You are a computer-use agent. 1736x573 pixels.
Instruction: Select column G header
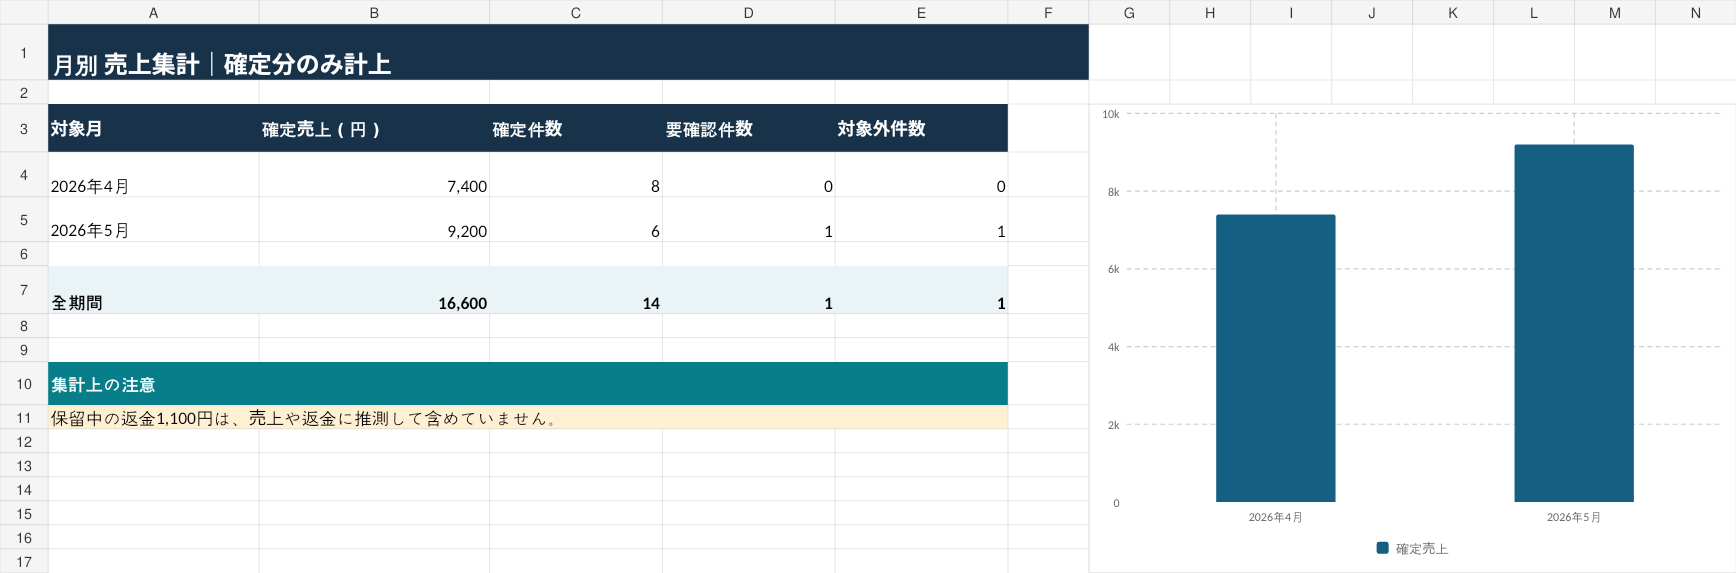(x=1129, y=12)
